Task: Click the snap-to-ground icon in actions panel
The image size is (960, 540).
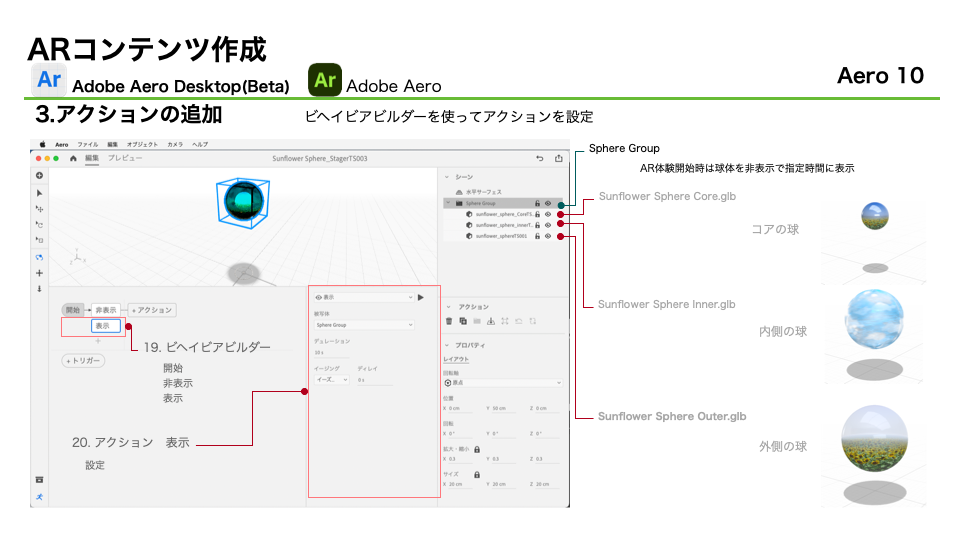Action: click(x=490, y=321)
